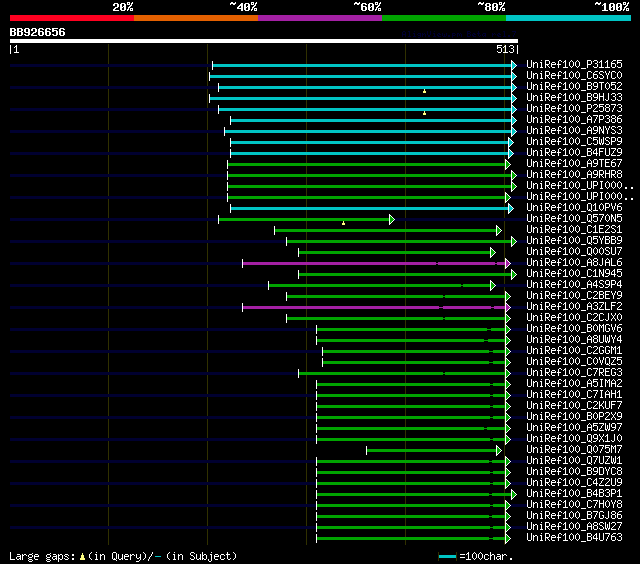Image resolution: width=640 pixels, height=564 pixels.
Task: Click the UniRef100_C7REG3 label
Action: tap(574, 373)
